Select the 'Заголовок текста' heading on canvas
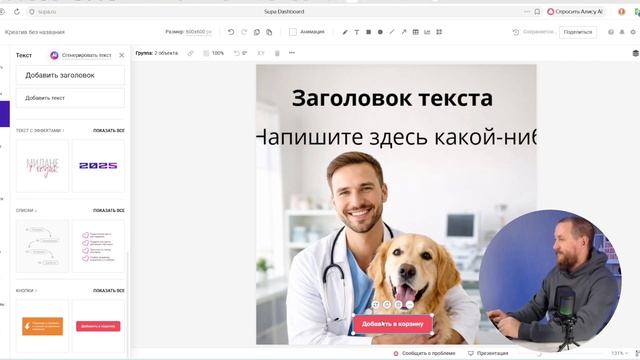The image size is (640, 360). point(392,98)
